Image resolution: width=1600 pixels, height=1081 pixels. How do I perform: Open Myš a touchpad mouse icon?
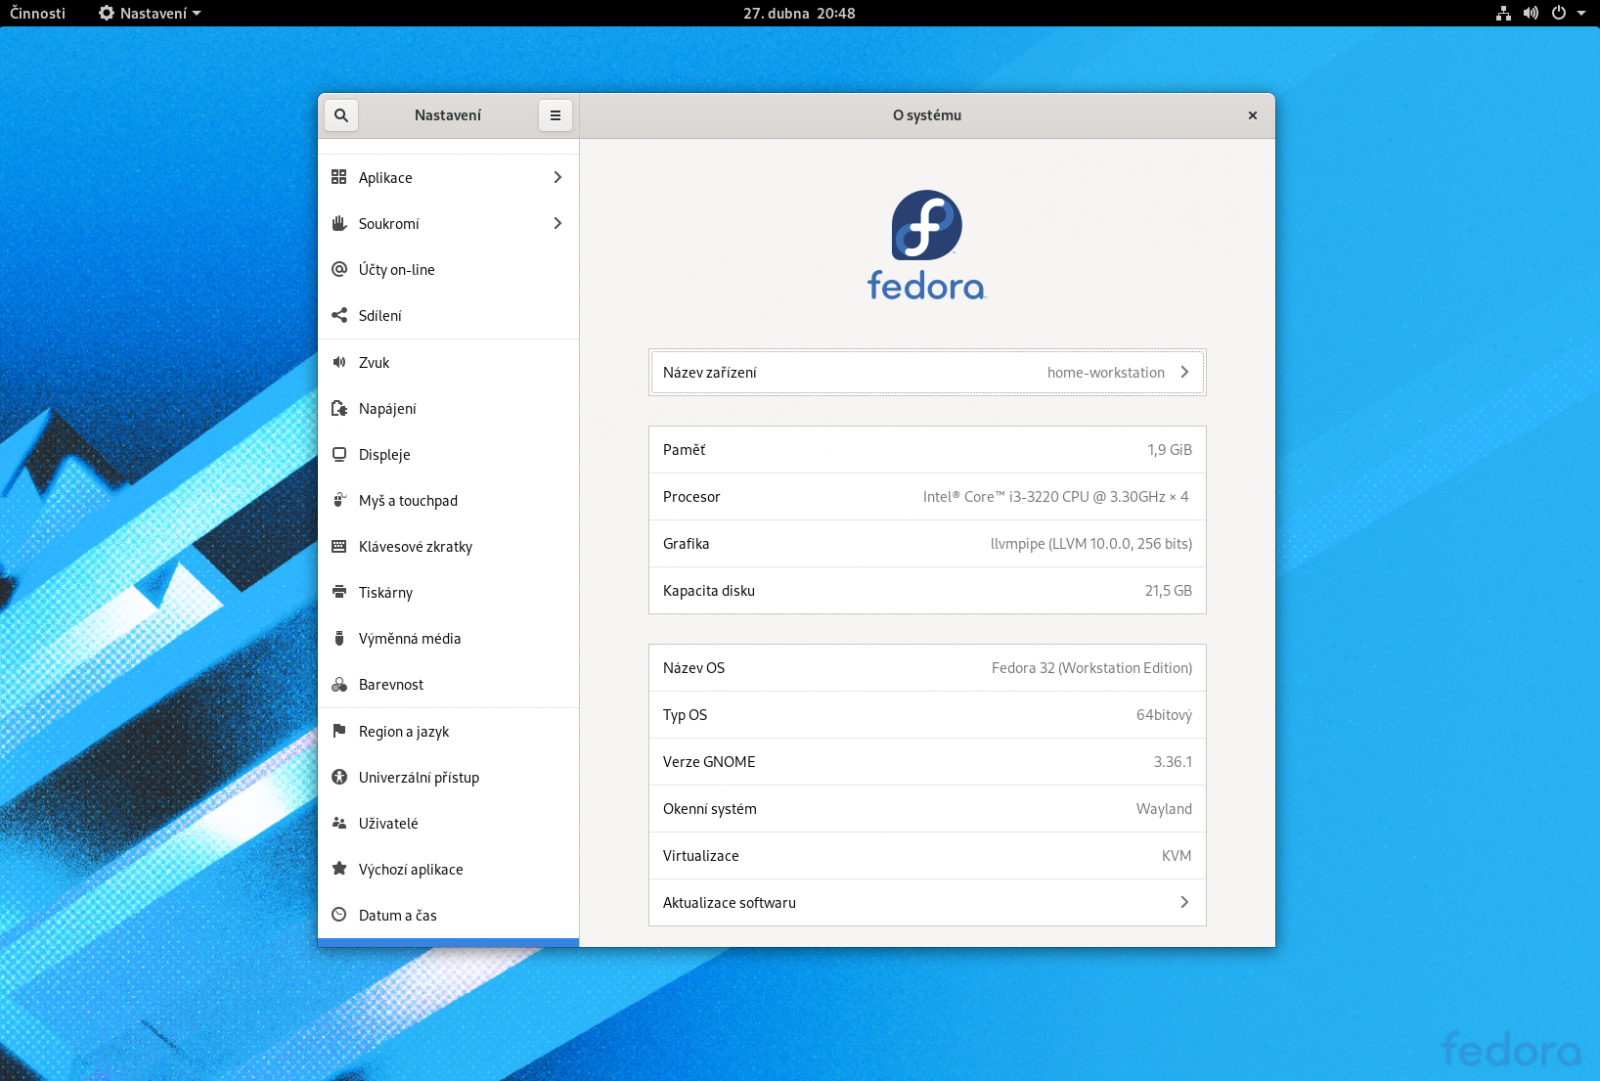click(339, 500)
